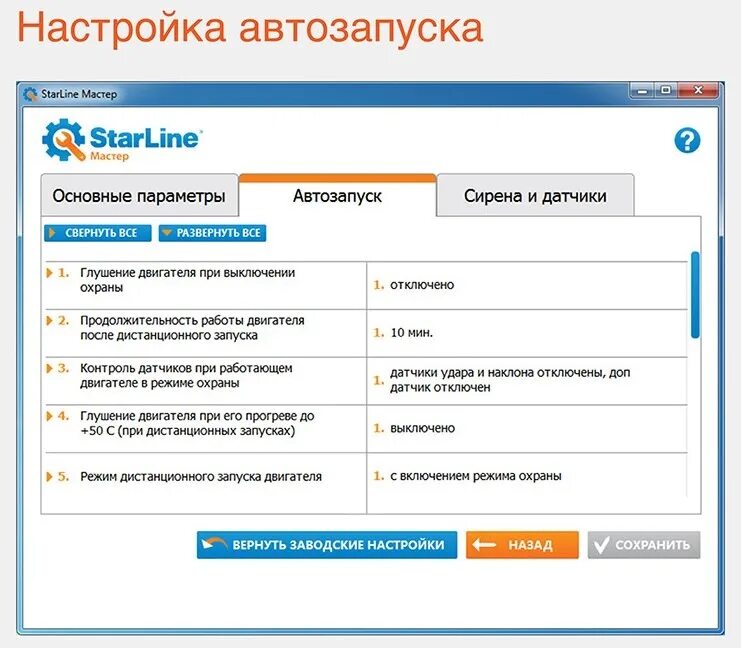This screenshot has width=741, height=648.
Task: Click the StarLine icon in the title bar
Action: pos(30,94)
